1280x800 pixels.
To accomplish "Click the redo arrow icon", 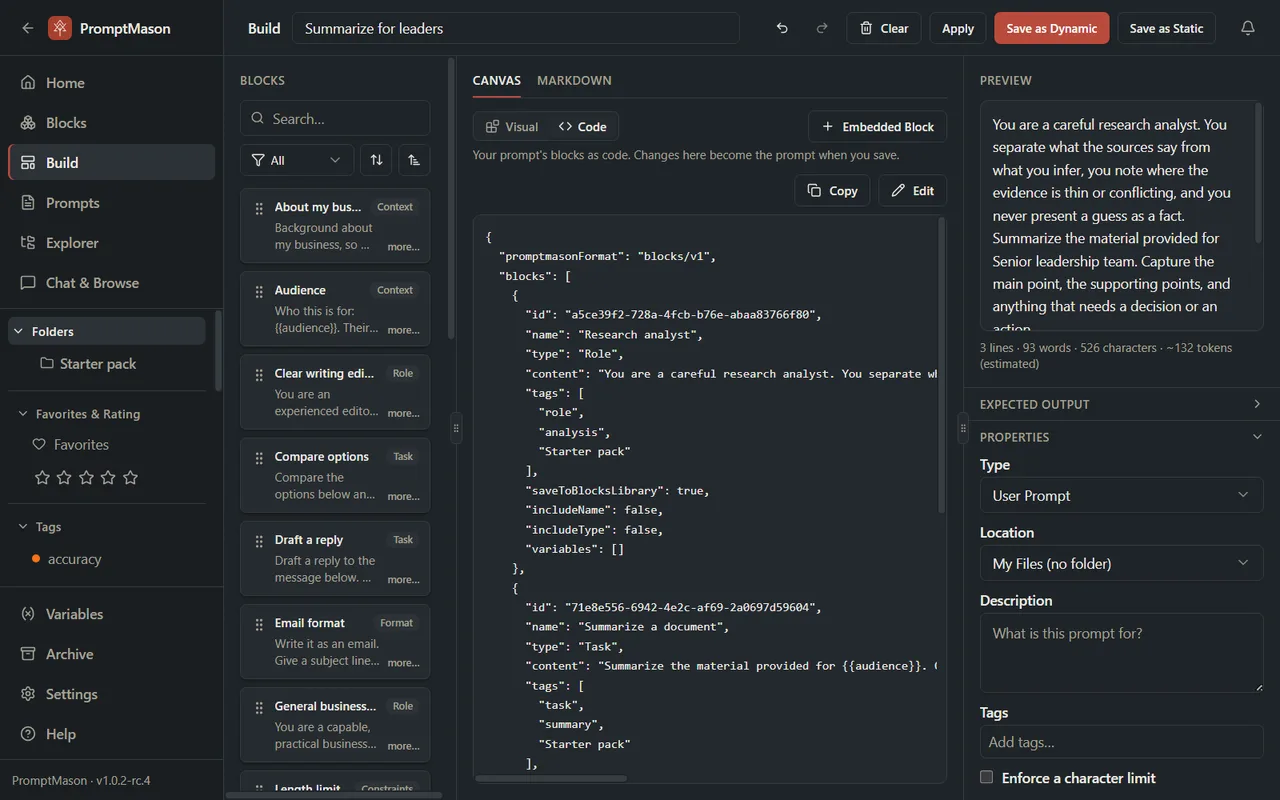I will 822,28.
